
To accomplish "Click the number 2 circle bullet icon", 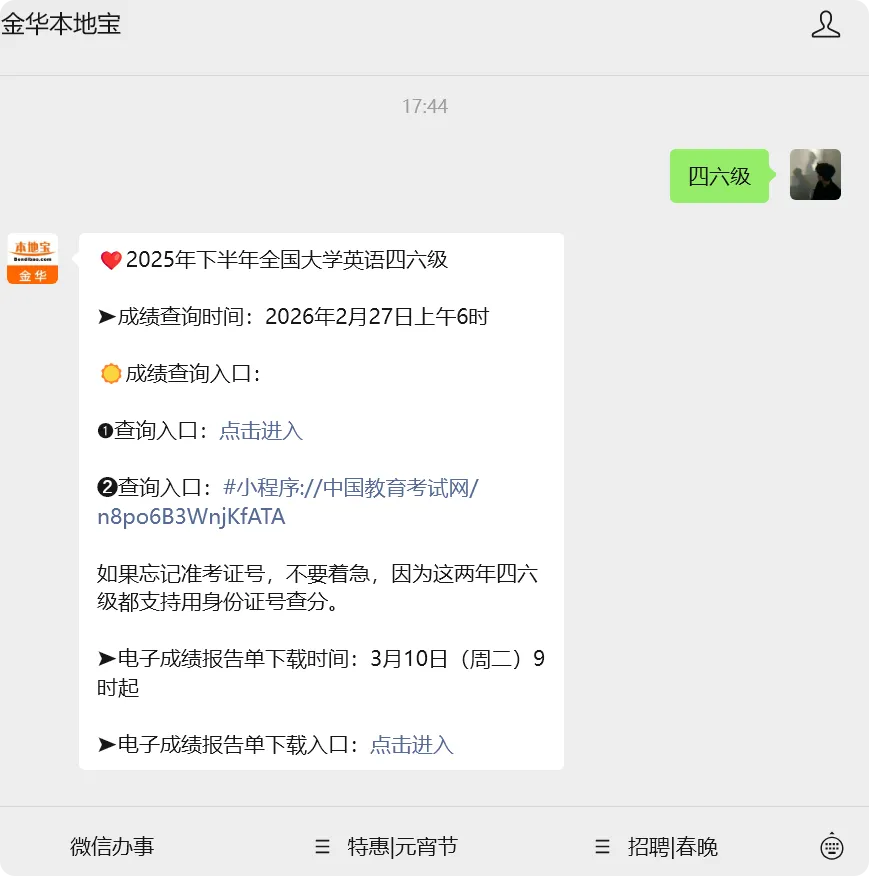I will click(107, 487).
